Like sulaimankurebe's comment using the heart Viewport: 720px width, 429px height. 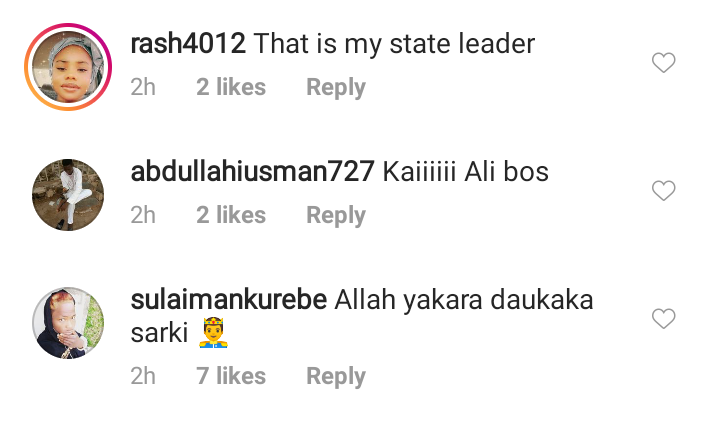(x=664, y=318)
